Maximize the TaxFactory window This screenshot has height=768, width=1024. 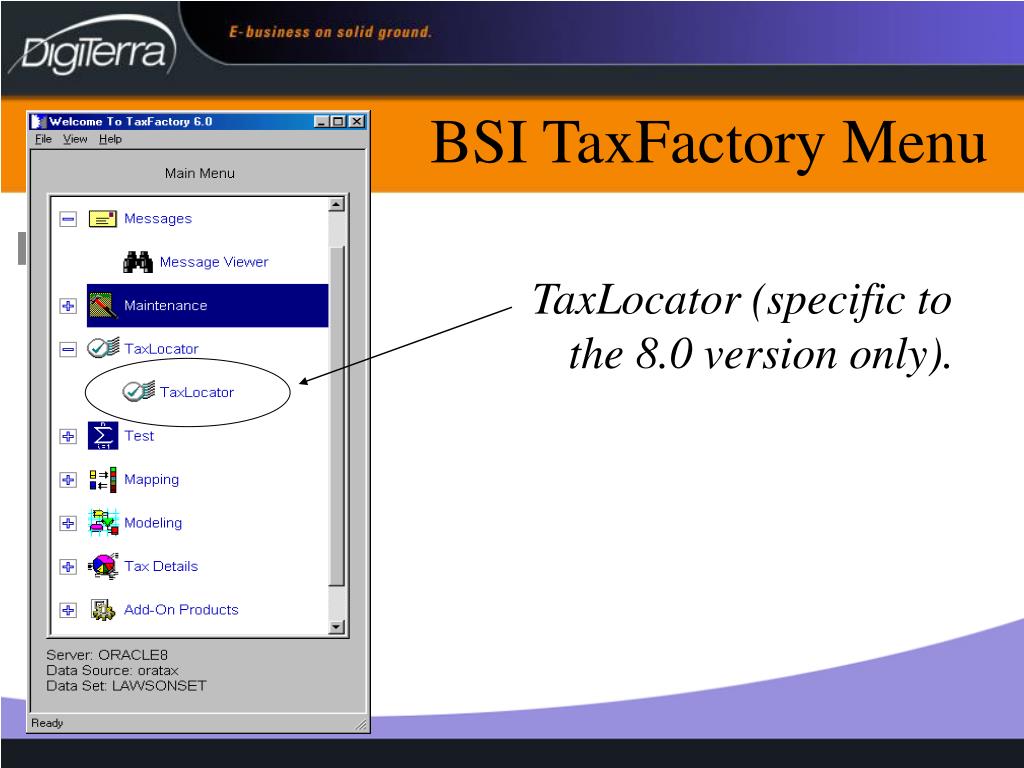(x=337, y=121)
